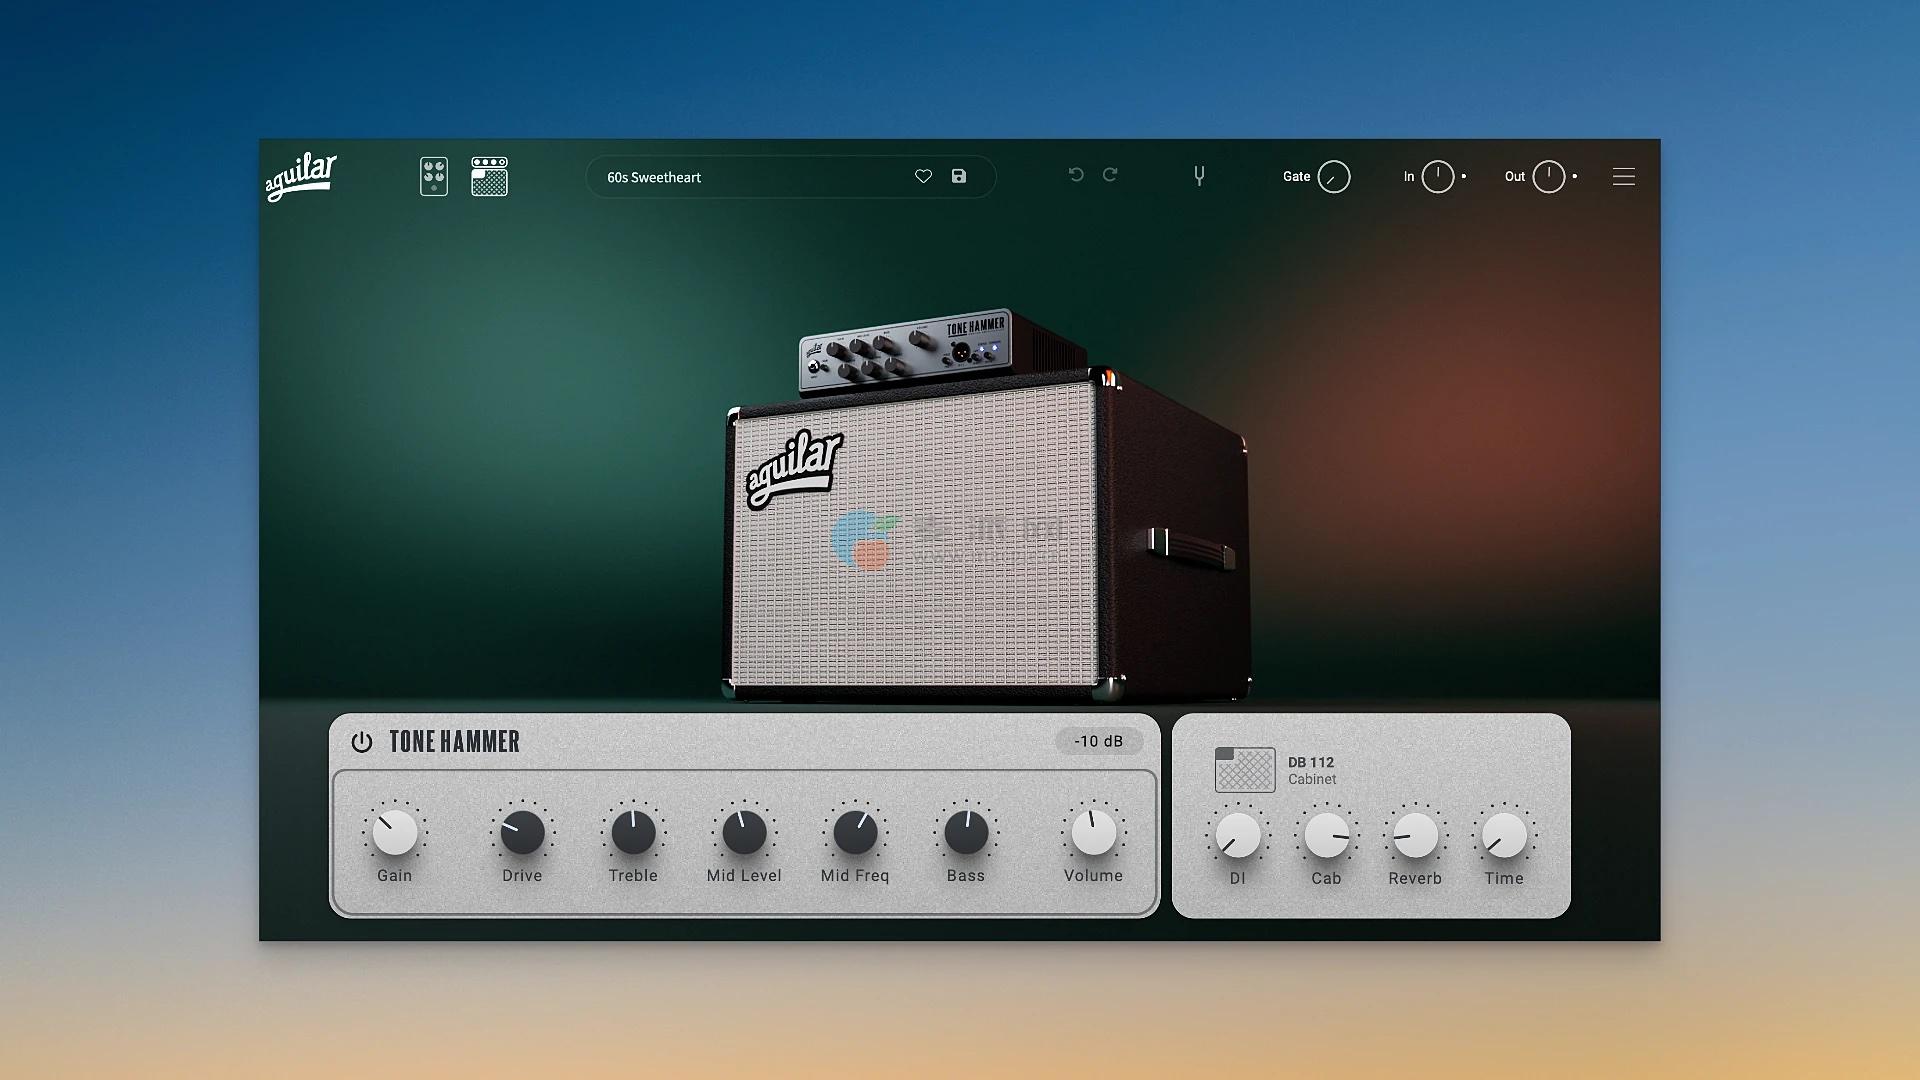Toggle the Tone Hammer power button
Image resolution: width=1920 pixels, height=1080 pixels.
pos(362,742)
